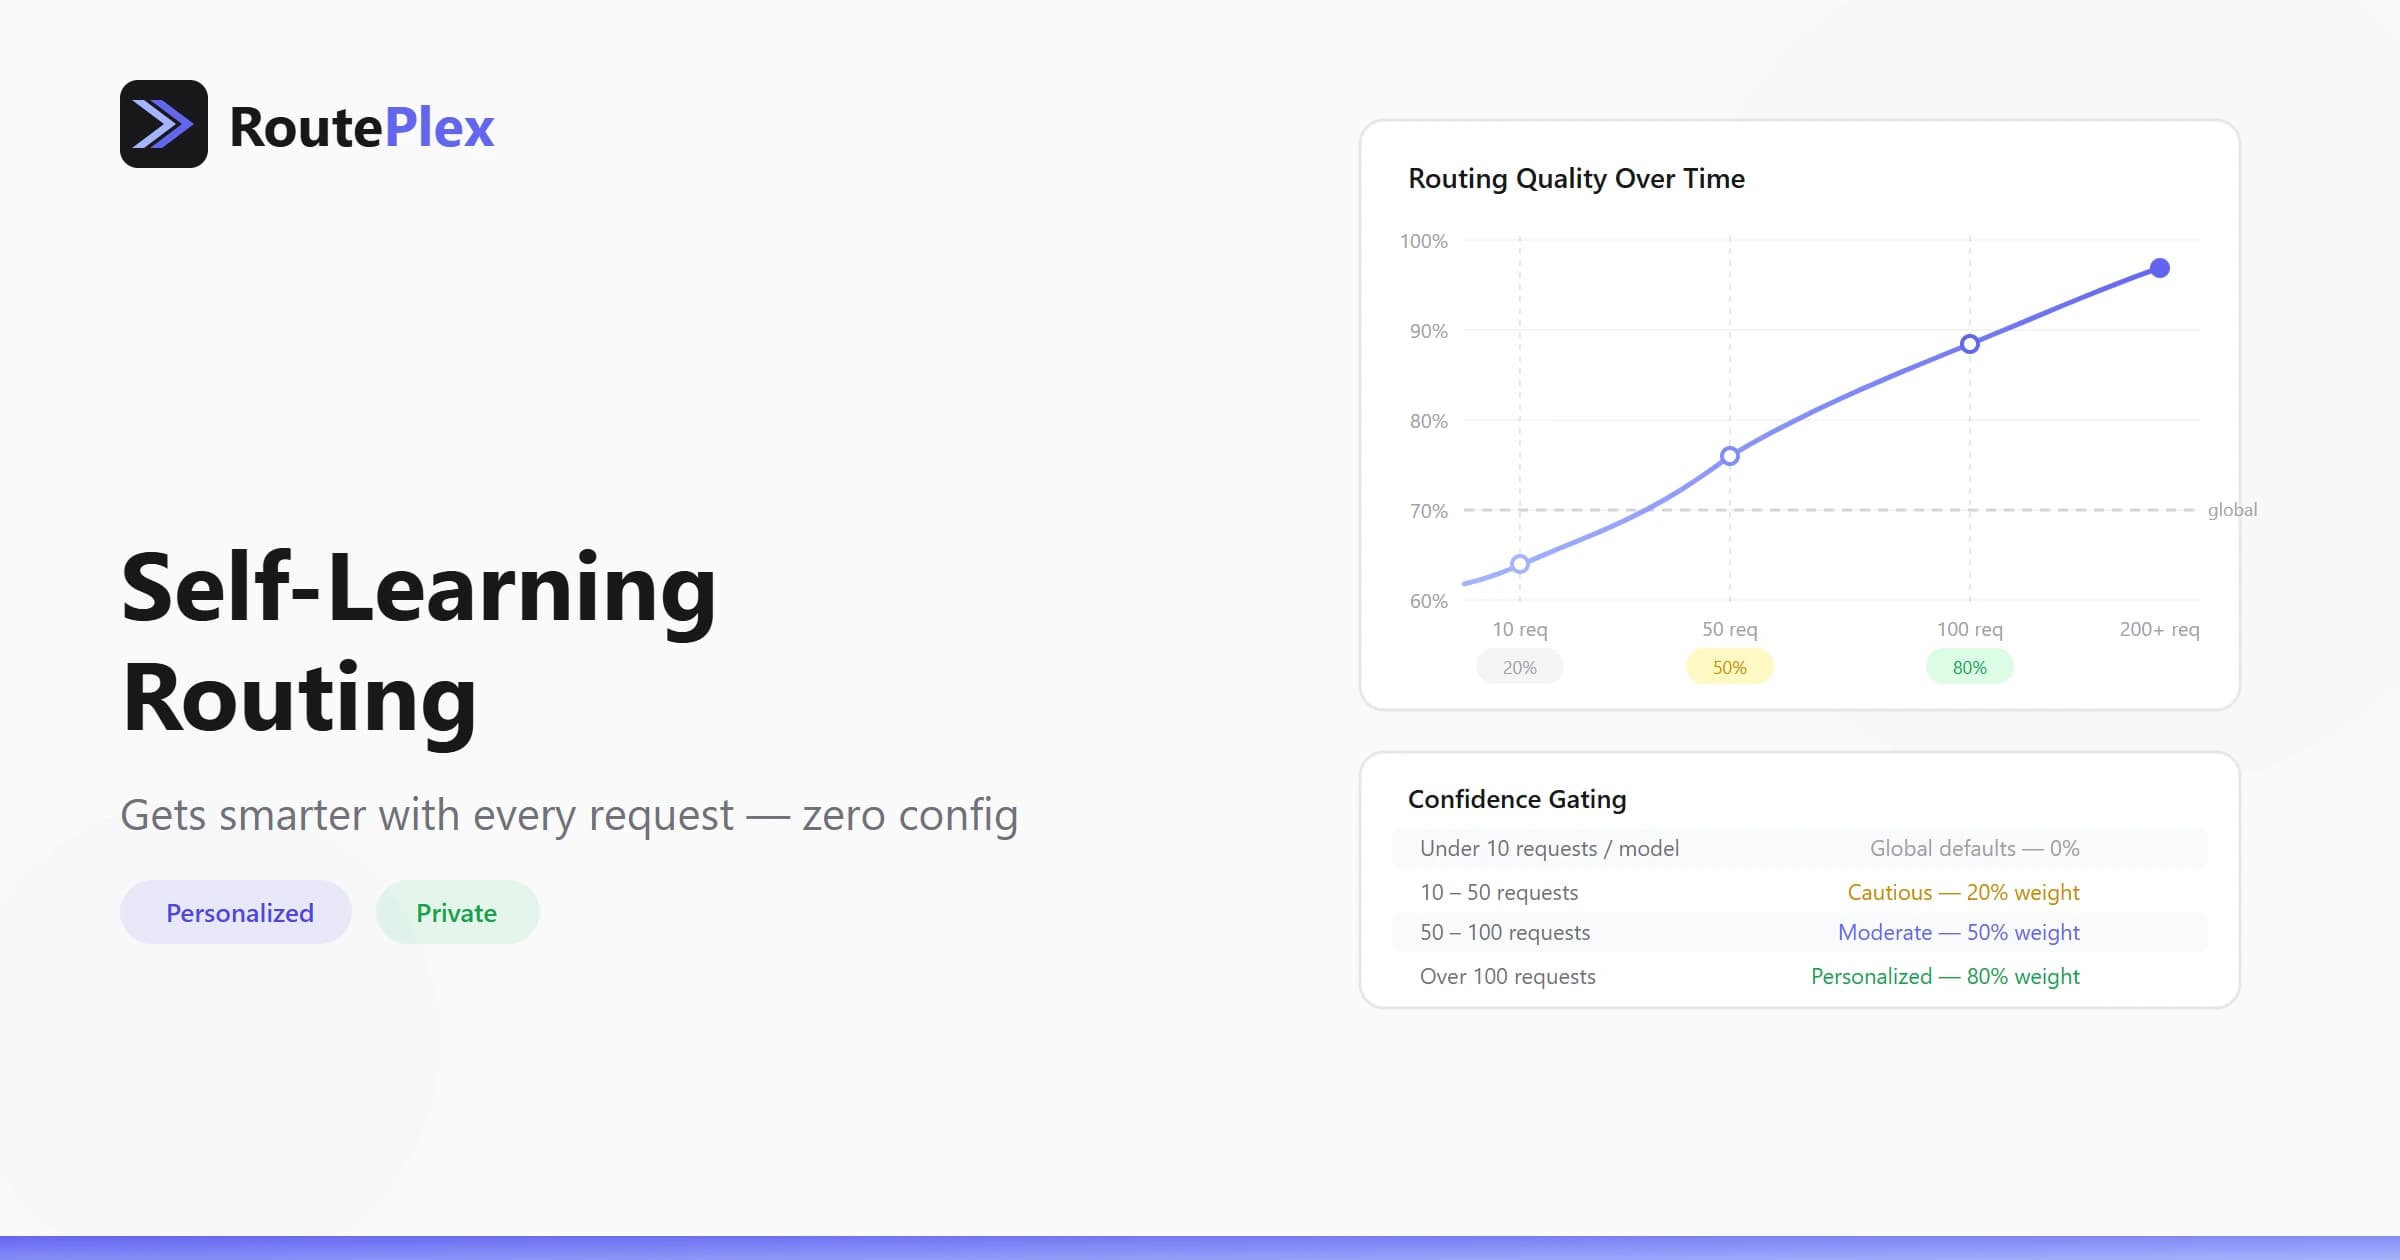Switch to the Routing Quality Over Time view
The height and width of the screenshot is (1260, 2400).
click(x=1577, y=178)
